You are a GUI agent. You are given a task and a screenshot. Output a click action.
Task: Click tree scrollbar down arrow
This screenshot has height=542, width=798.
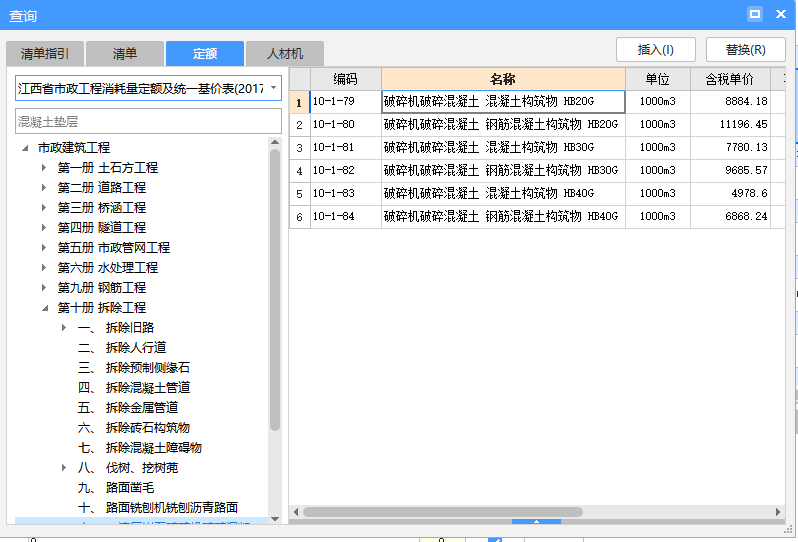coord(275,519)
